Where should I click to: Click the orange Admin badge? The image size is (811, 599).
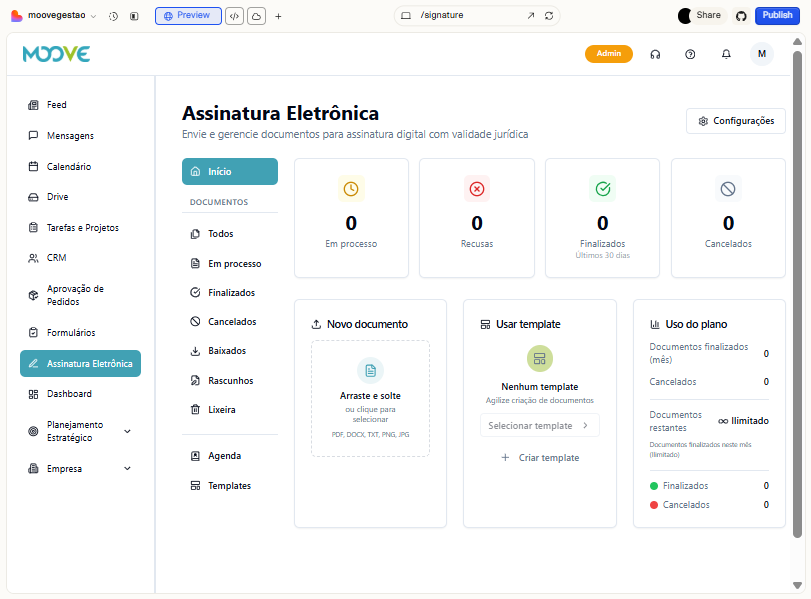click(609, 54)
